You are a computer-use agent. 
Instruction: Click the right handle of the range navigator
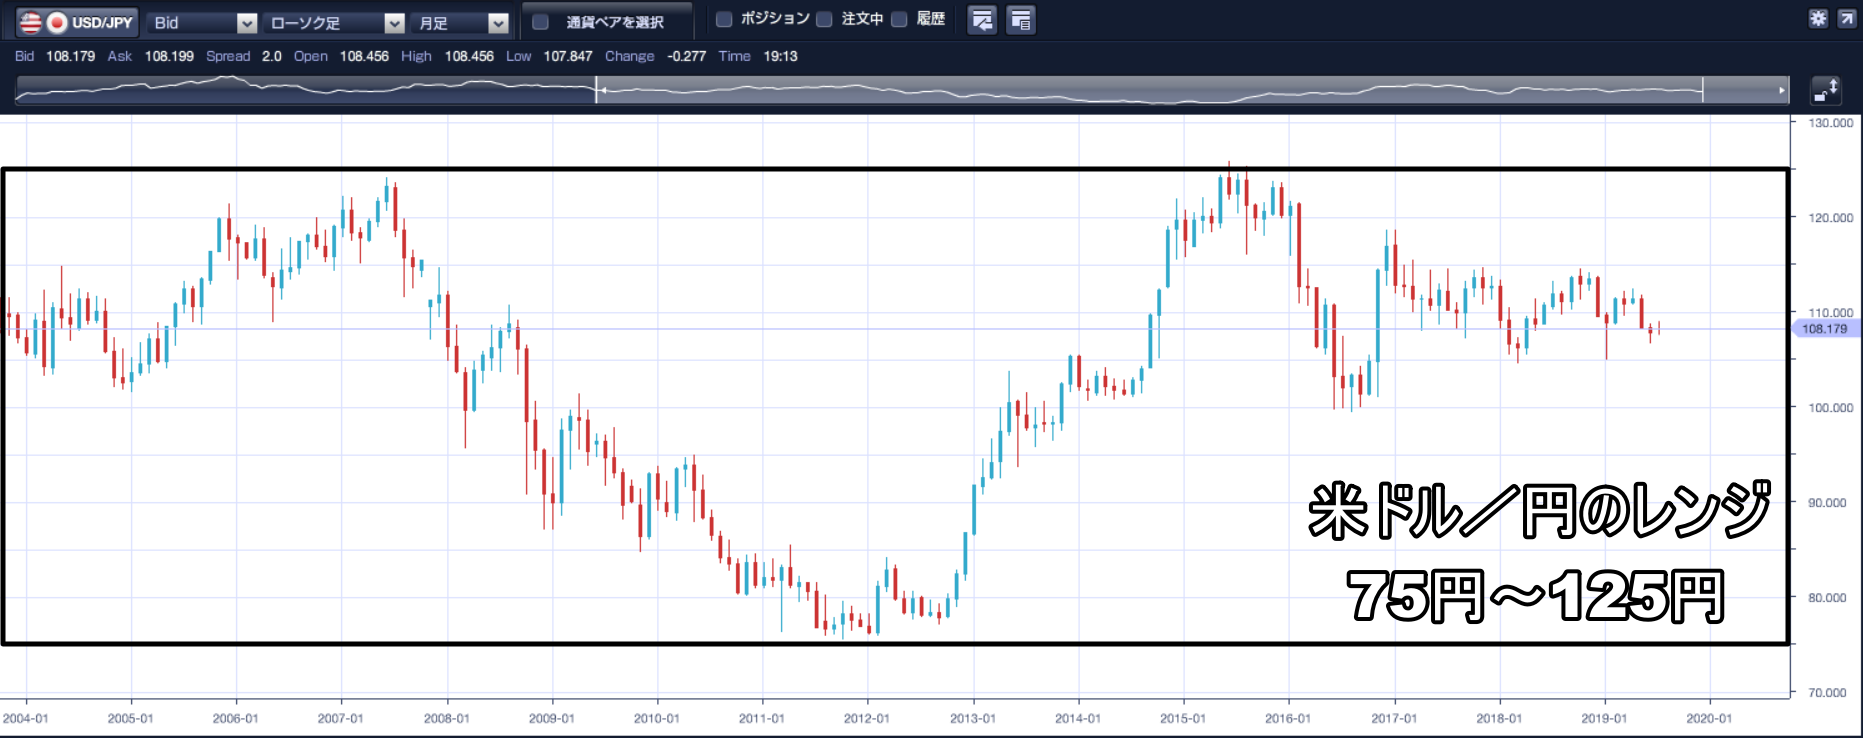coord(1702,90)
